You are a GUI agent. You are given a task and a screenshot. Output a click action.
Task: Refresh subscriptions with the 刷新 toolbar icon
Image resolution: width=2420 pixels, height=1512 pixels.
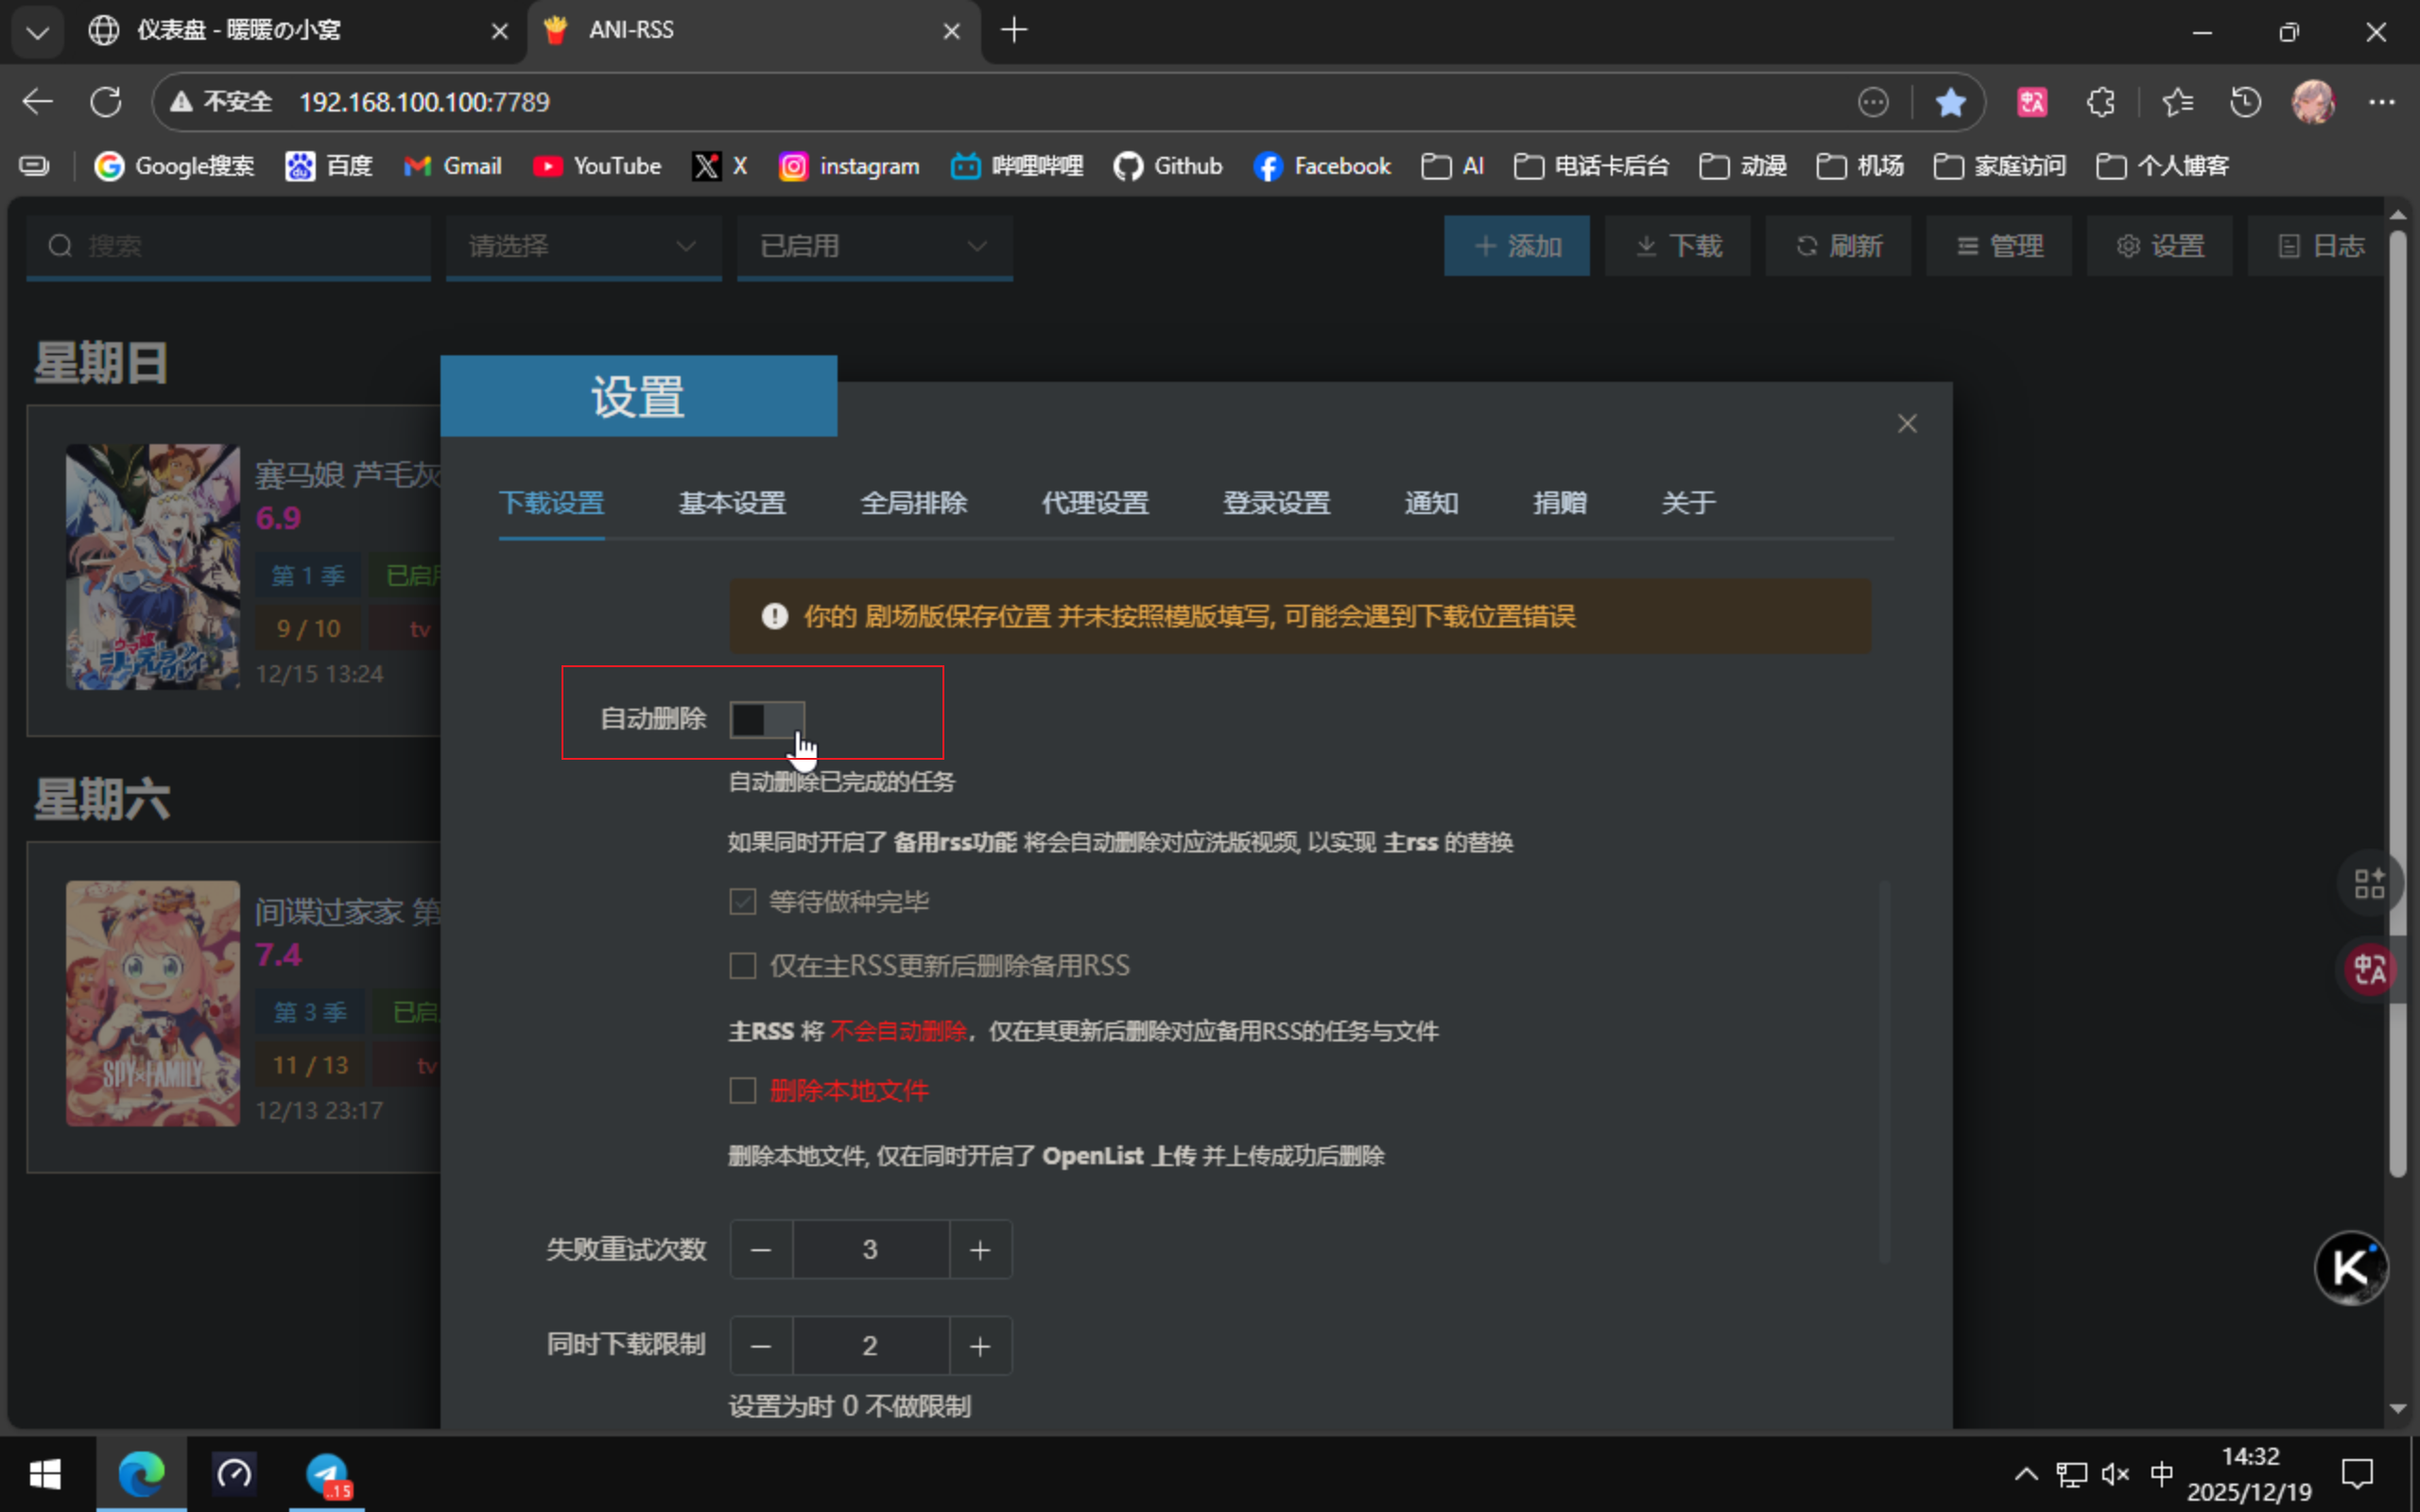[x=1838, y=245]
